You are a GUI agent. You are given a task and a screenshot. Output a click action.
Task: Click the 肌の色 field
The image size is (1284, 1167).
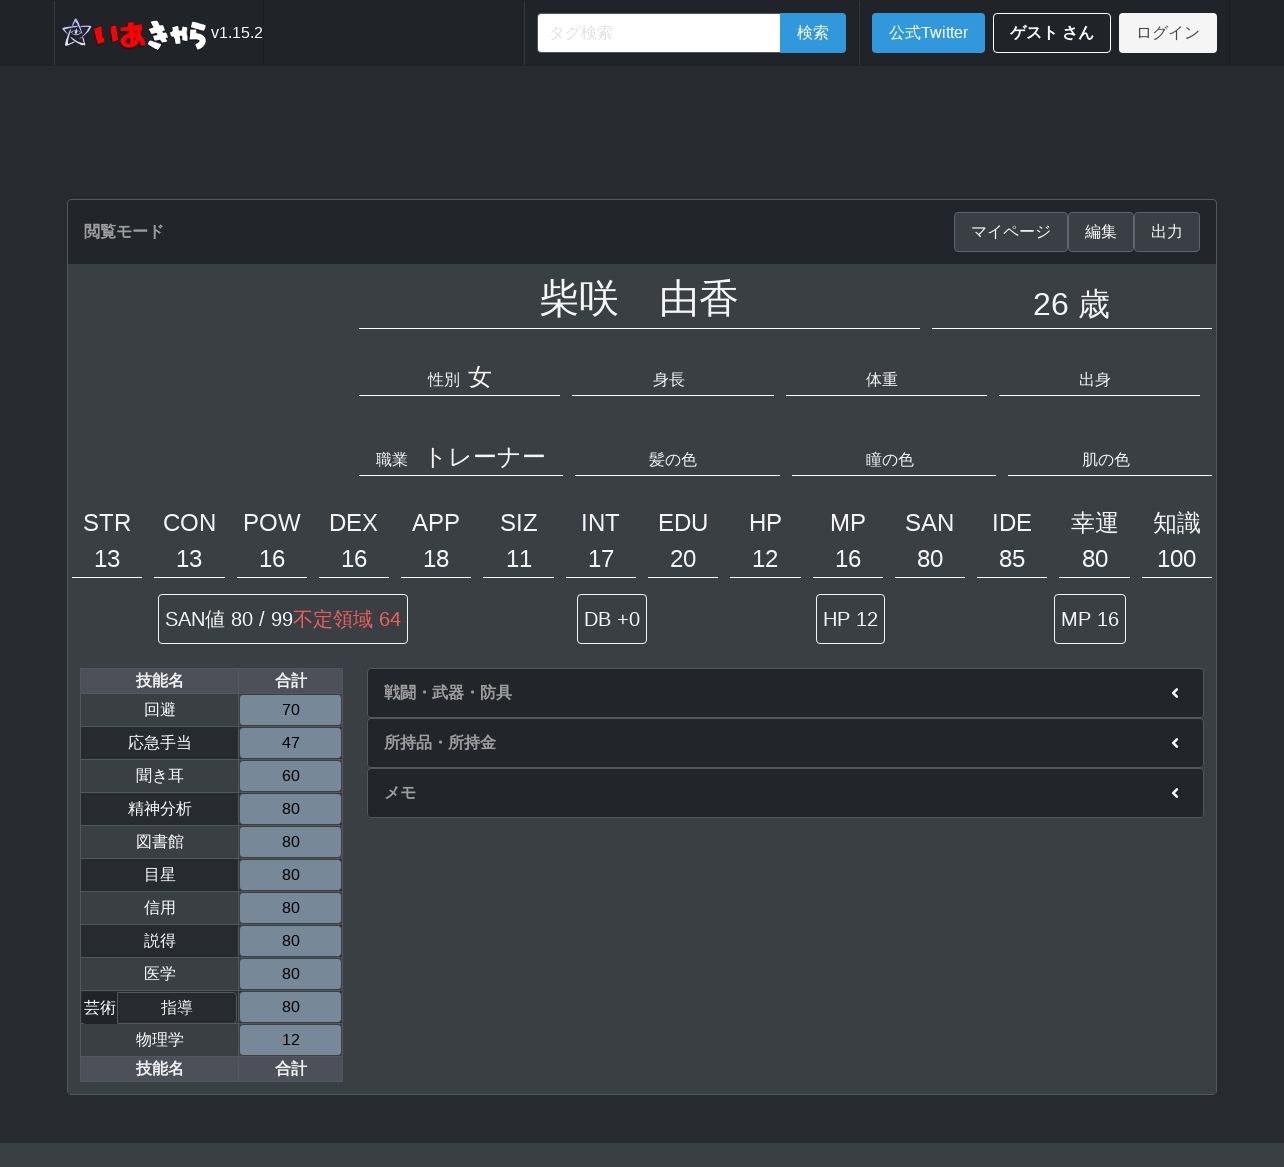tap(1110, 459)
